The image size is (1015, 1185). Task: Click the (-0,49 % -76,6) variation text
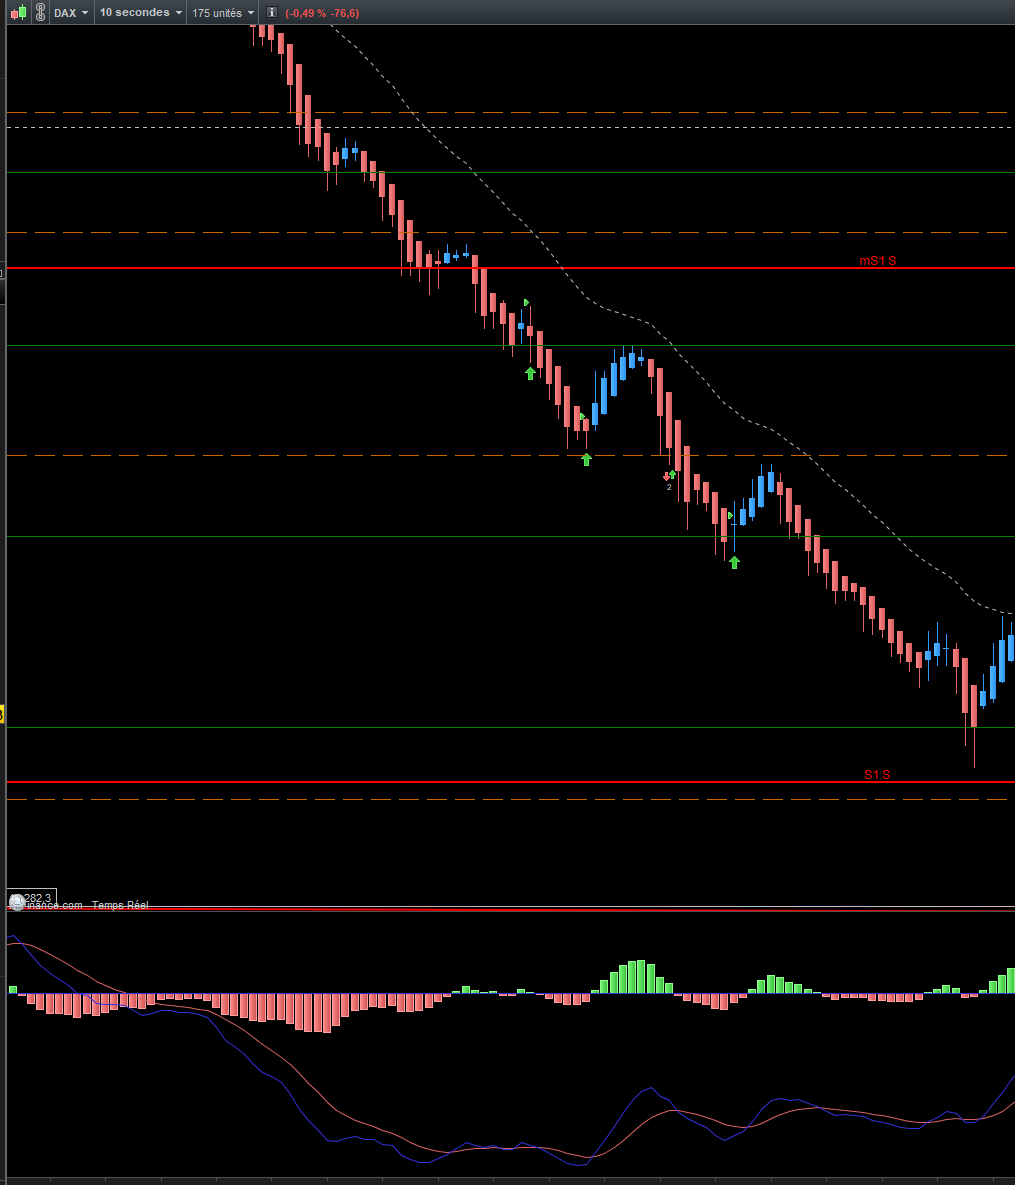pos(322,13)
